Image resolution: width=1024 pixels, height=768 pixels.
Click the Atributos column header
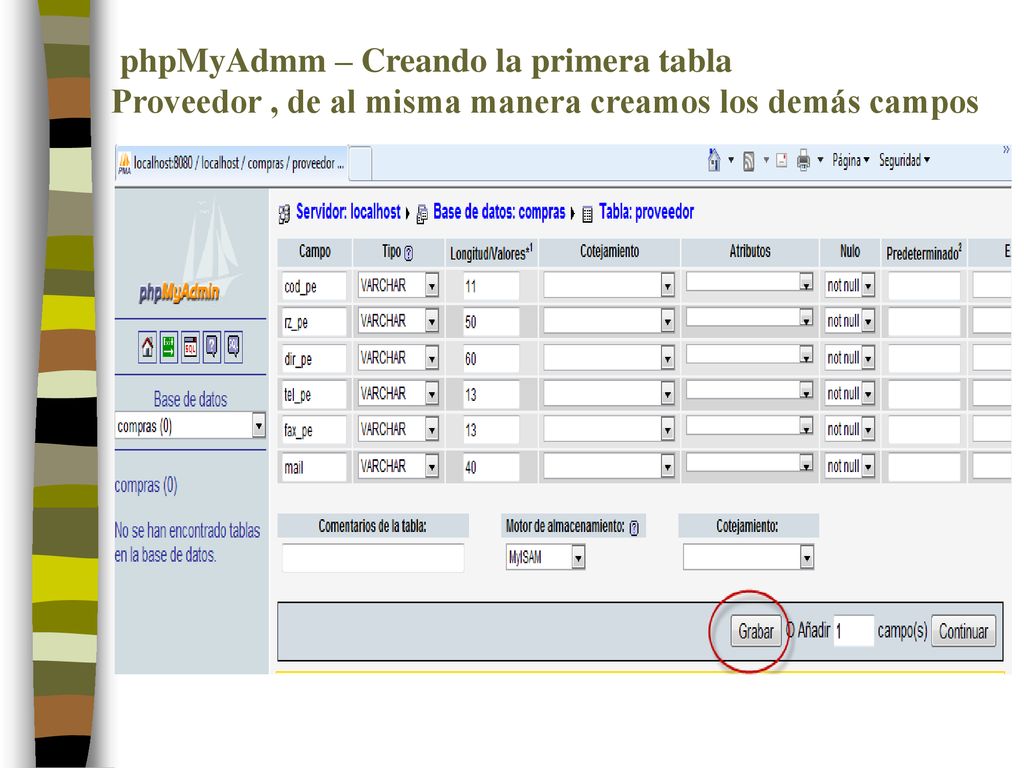tap(750, 252)
